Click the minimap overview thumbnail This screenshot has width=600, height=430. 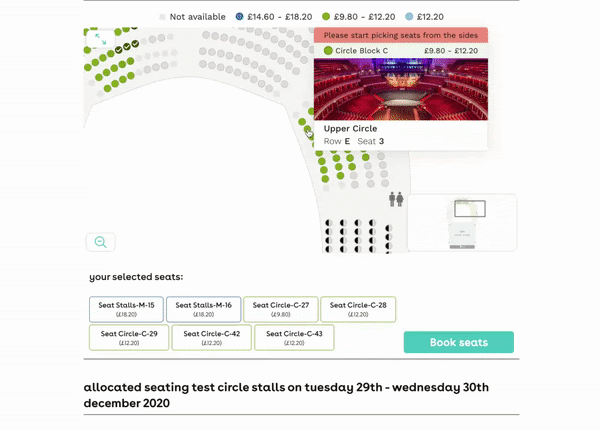(462, 222)
